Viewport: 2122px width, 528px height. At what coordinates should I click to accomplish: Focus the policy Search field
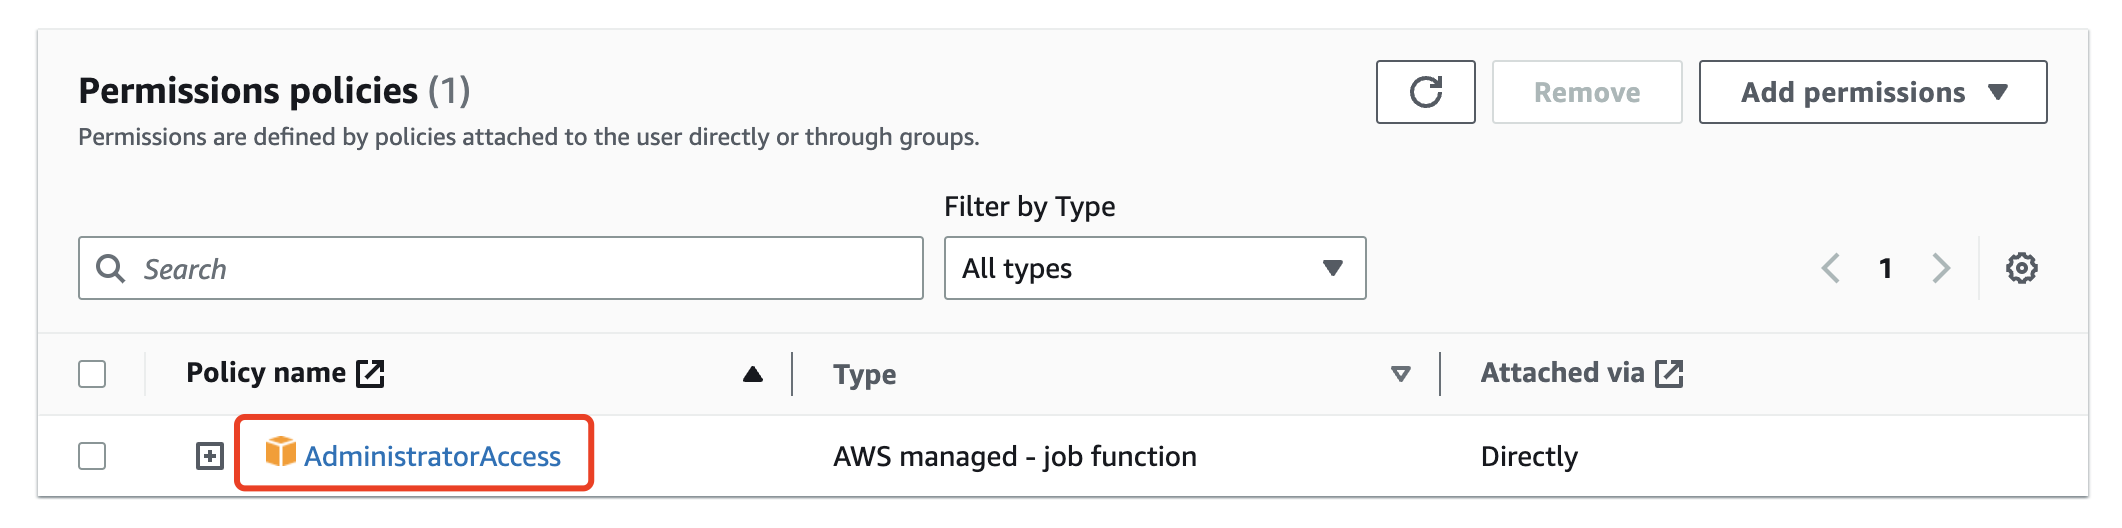tap(520, 268)
